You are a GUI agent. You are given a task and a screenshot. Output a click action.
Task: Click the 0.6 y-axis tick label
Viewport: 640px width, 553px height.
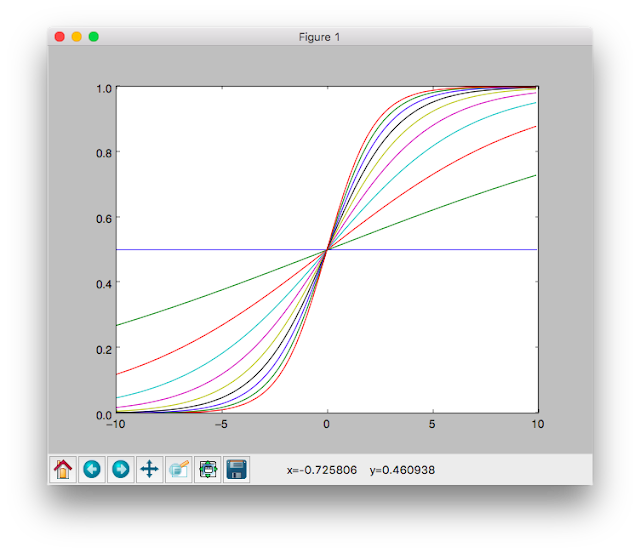pos(104,219)
